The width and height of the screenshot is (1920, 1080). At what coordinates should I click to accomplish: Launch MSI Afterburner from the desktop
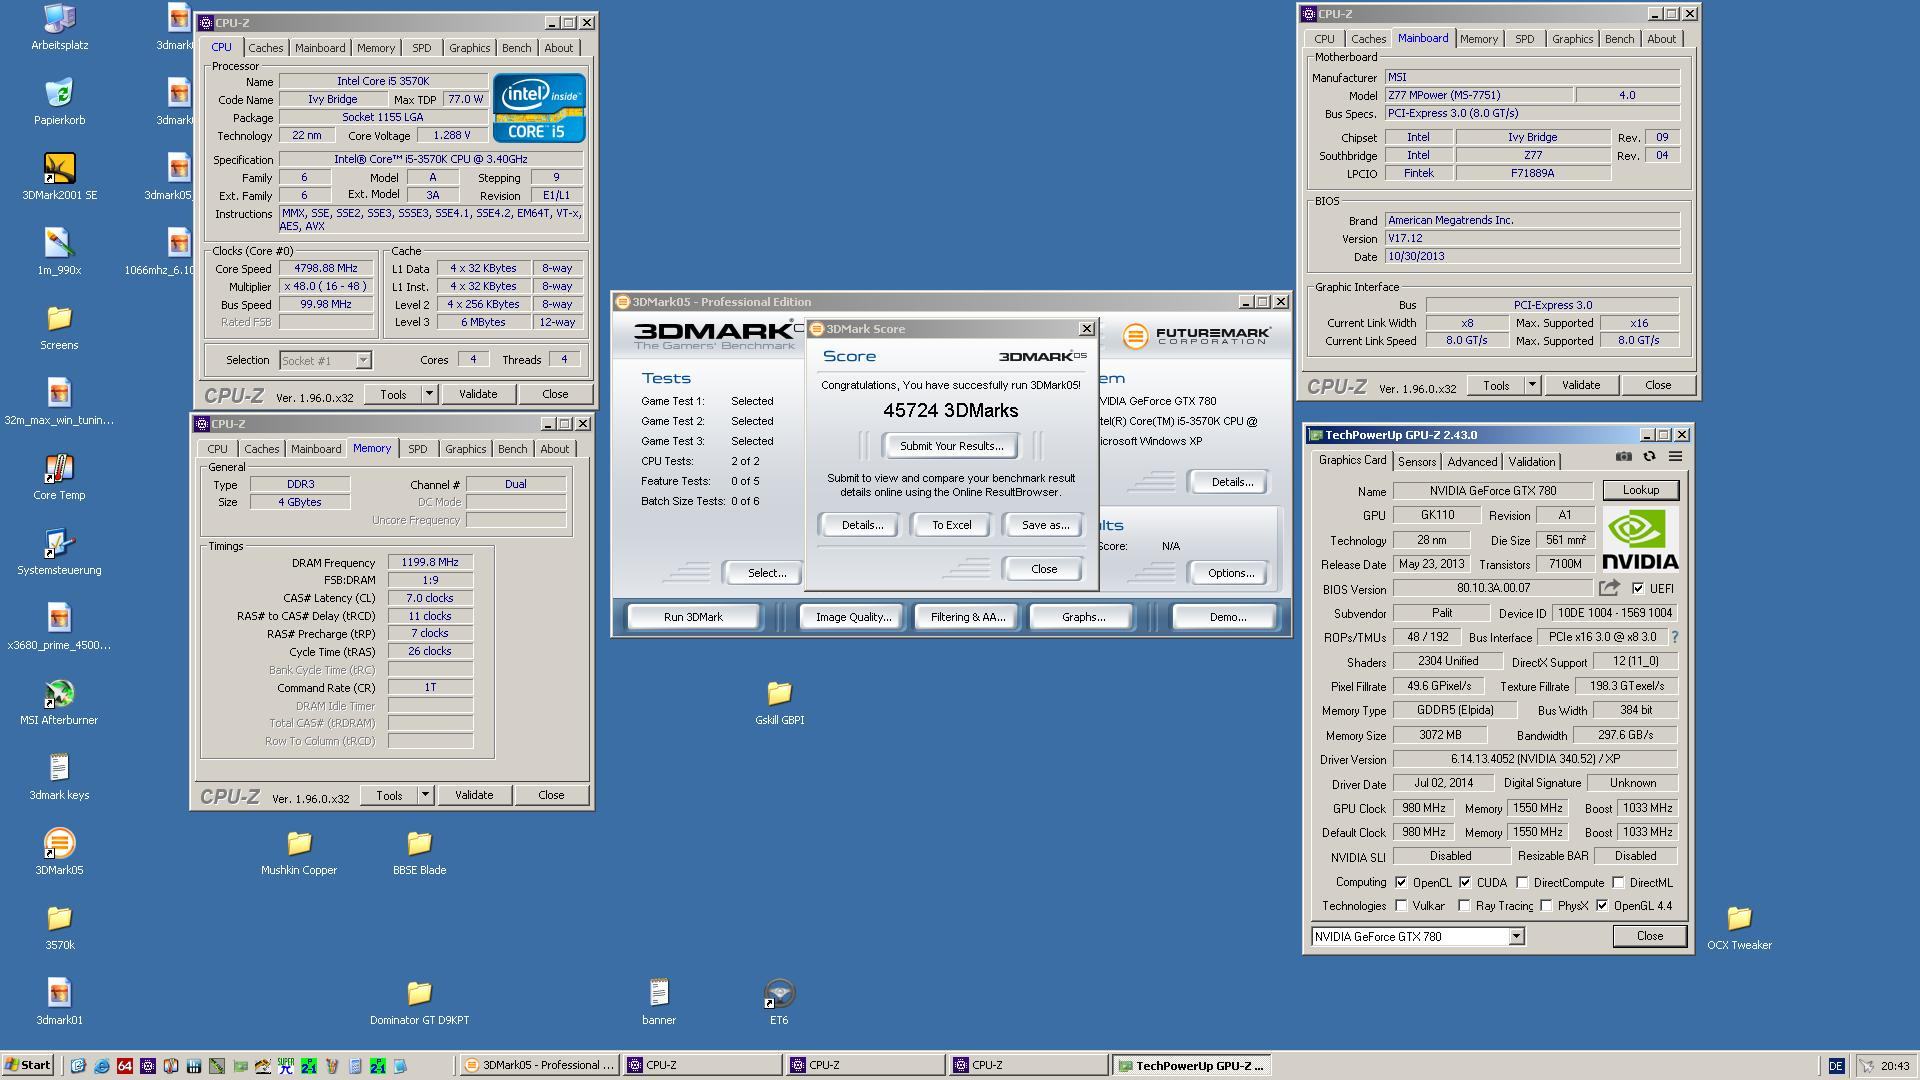[x=59, y=701]
